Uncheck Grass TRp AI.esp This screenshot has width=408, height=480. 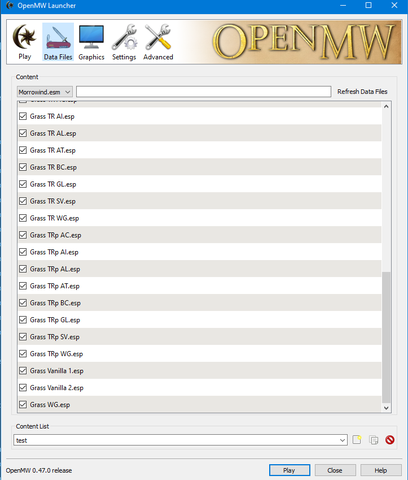23,252
